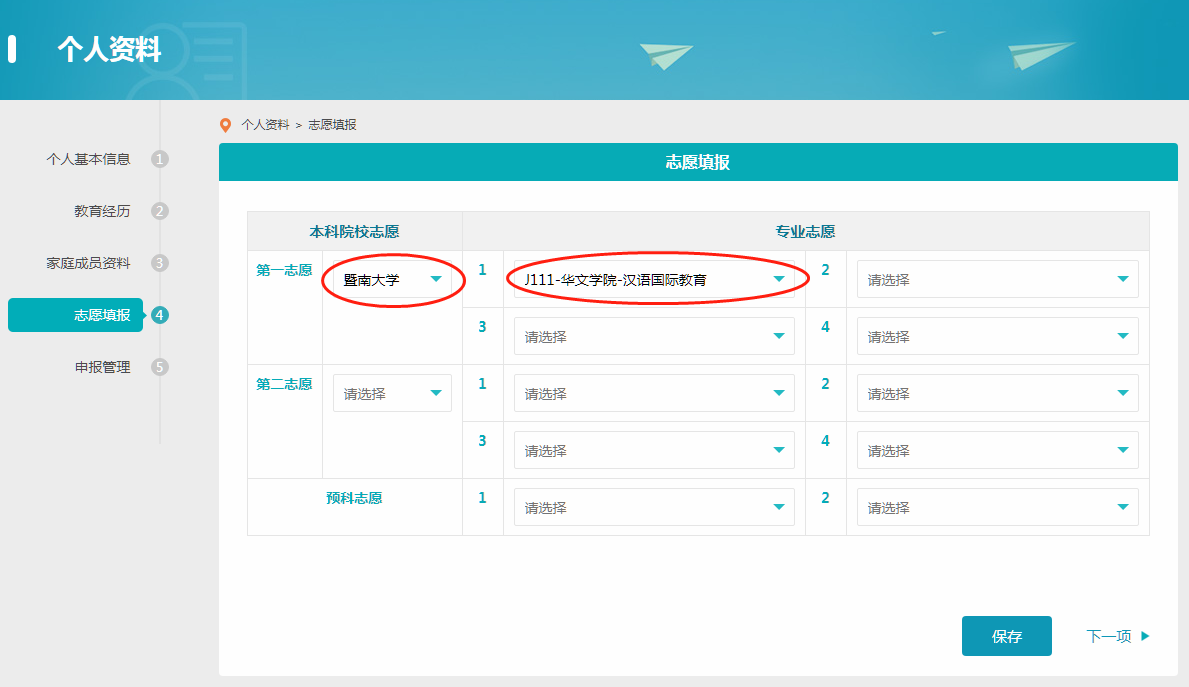Open step 1 个人基本信息 in sidebar
The width and height of the screenshot is (1189, 687).
pyautogui.click(x=88, y=159)
